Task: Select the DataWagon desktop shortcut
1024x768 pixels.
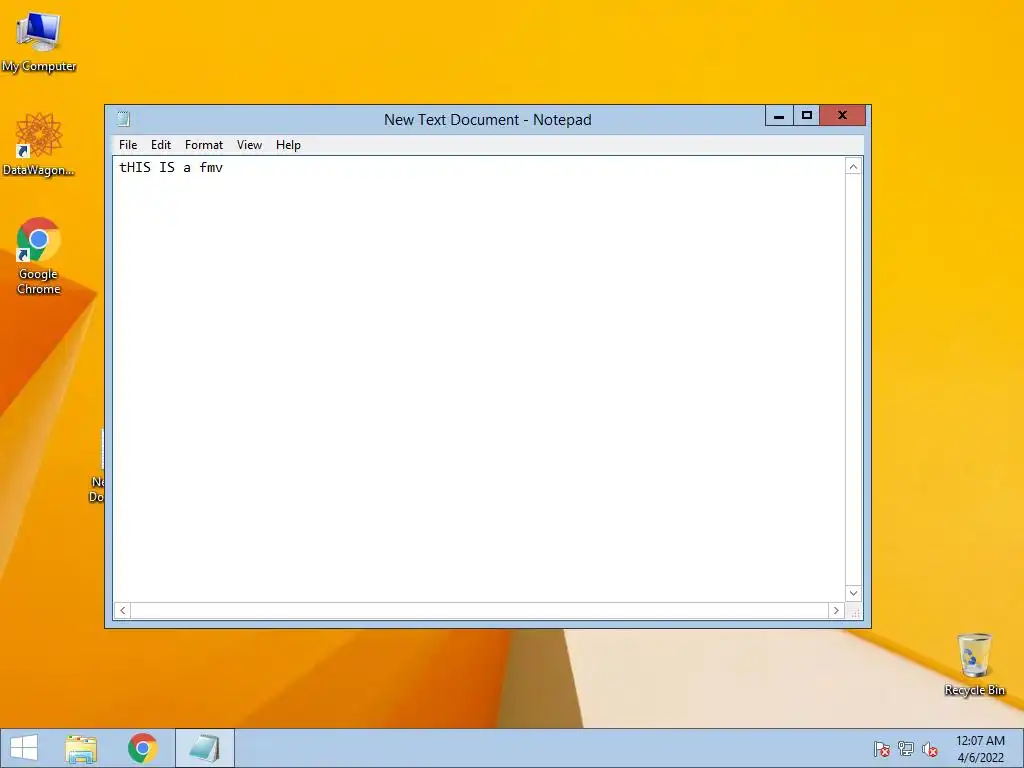Action: pos(39,144)
